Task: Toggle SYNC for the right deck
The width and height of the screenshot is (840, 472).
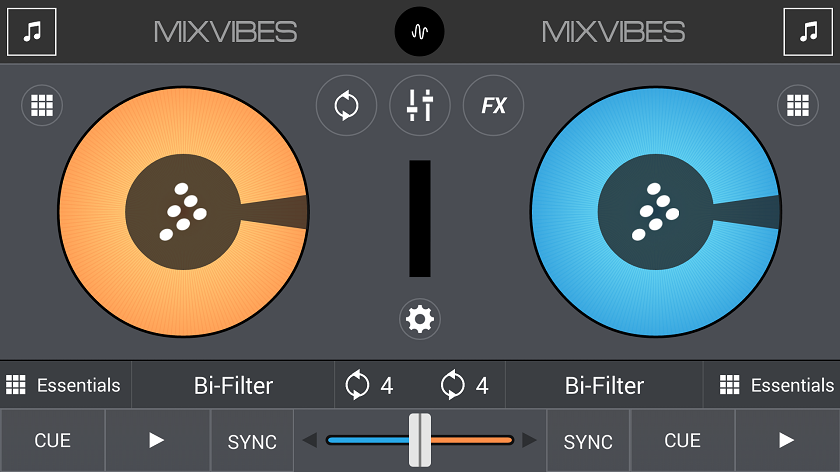Action: tap(588, 441)
